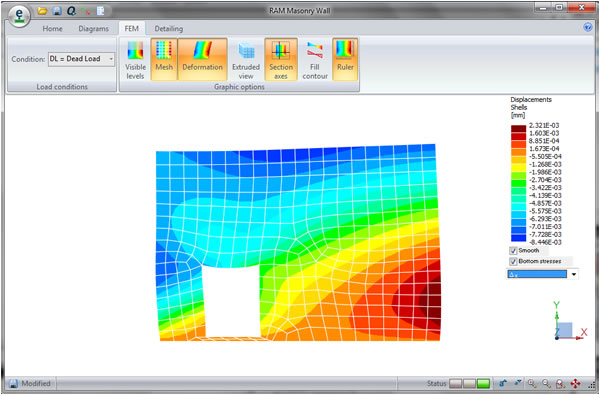Open the Home ribbon tab
Screen dimensions: 599x395
click(x=52, y=29)
